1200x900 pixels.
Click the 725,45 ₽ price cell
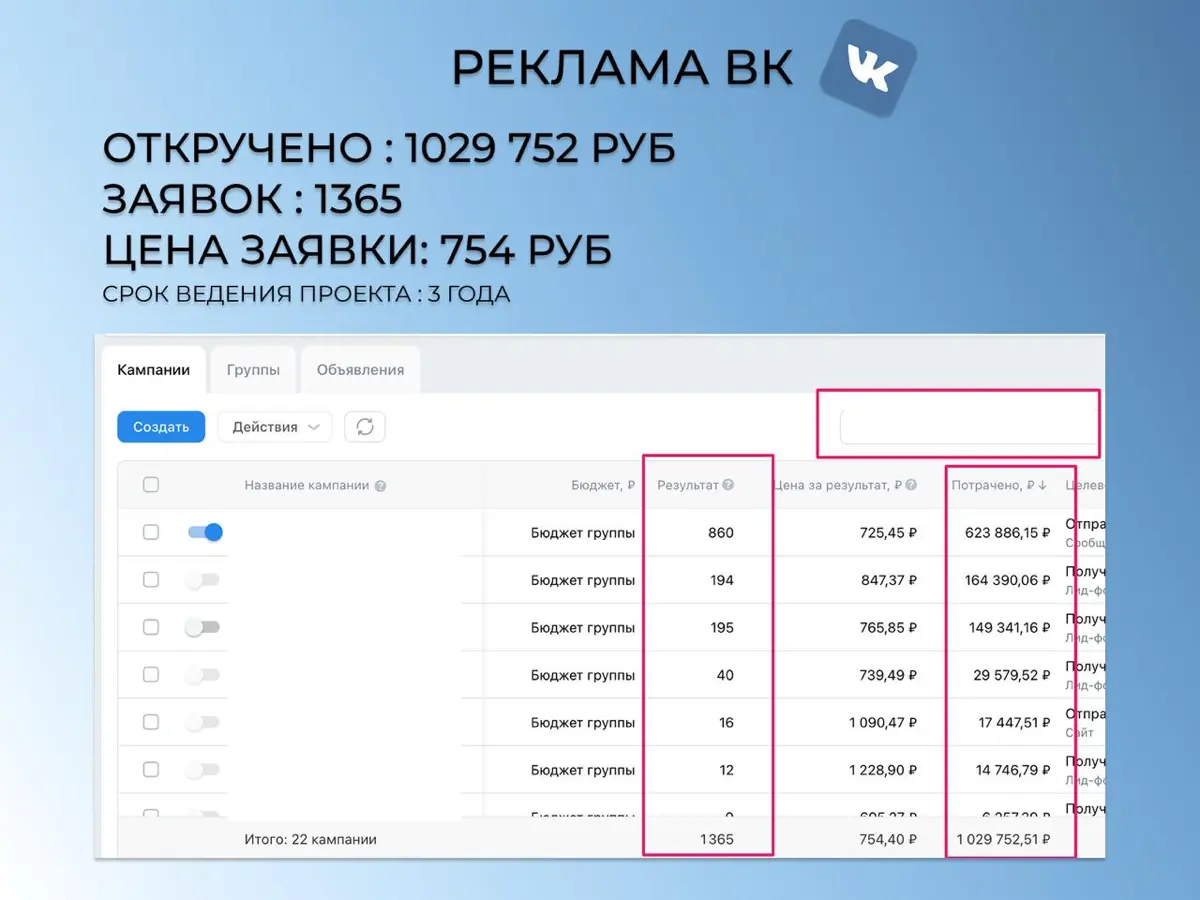888,533
